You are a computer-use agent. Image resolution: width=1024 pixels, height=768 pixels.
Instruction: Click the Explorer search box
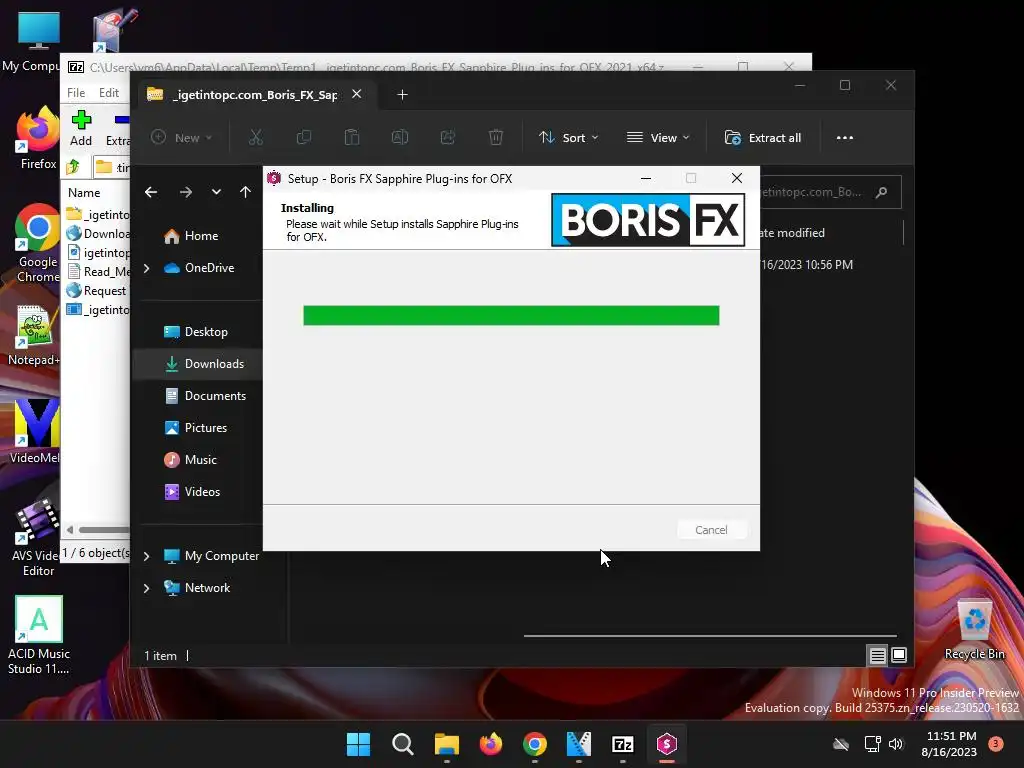coord(829,192)
